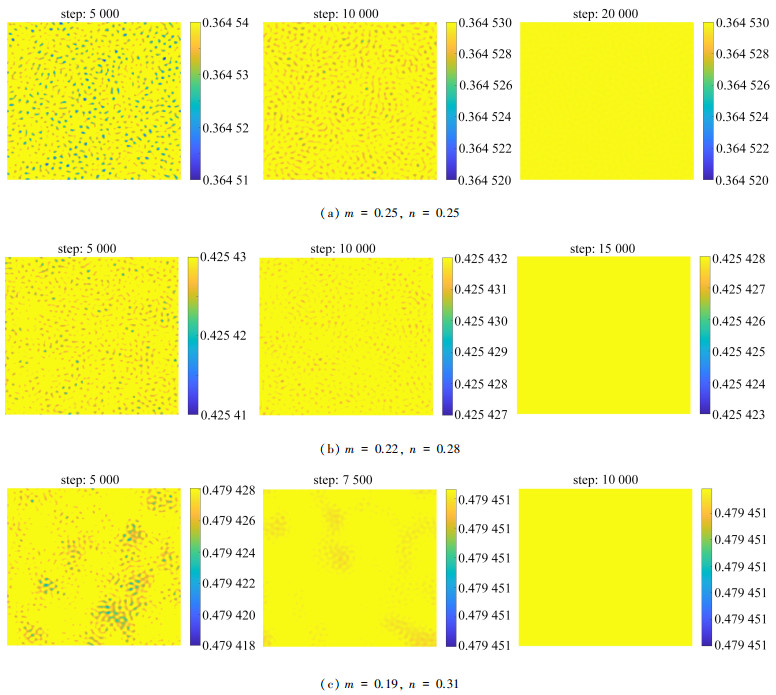Click the "step: 7 500" title text
This screenshot has height=695, width=776.
[x=350, y=479]
